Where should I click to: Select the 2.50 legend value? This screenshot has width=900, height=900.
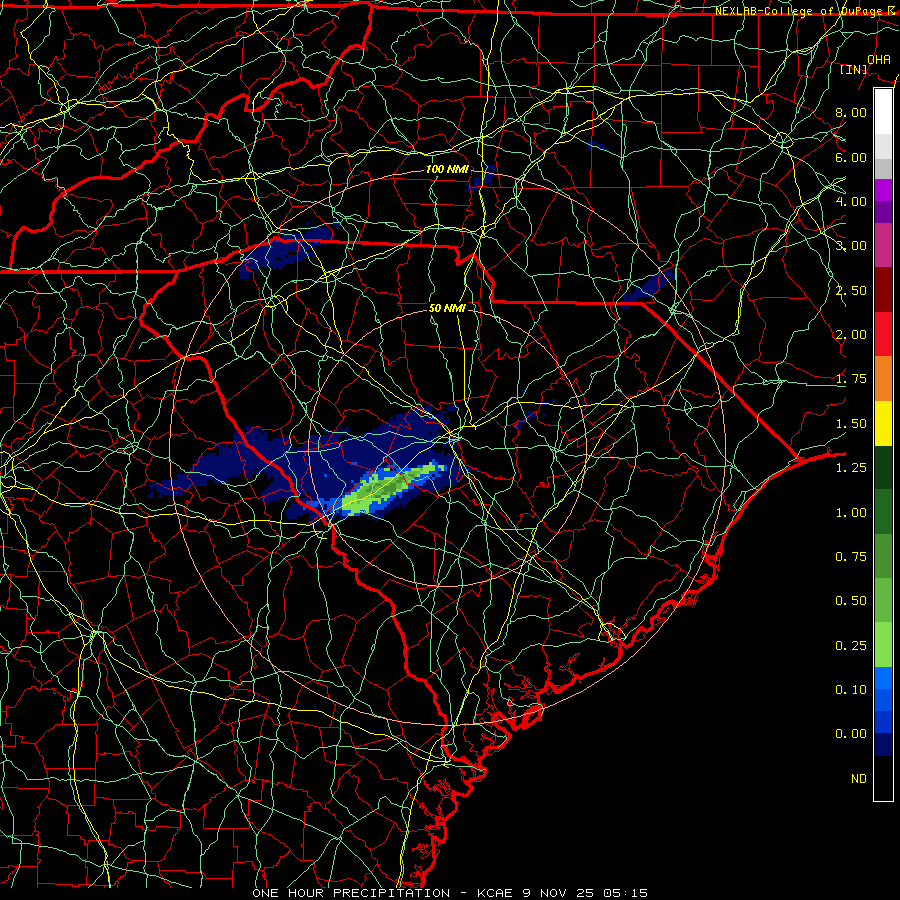[x=851, y=290]
